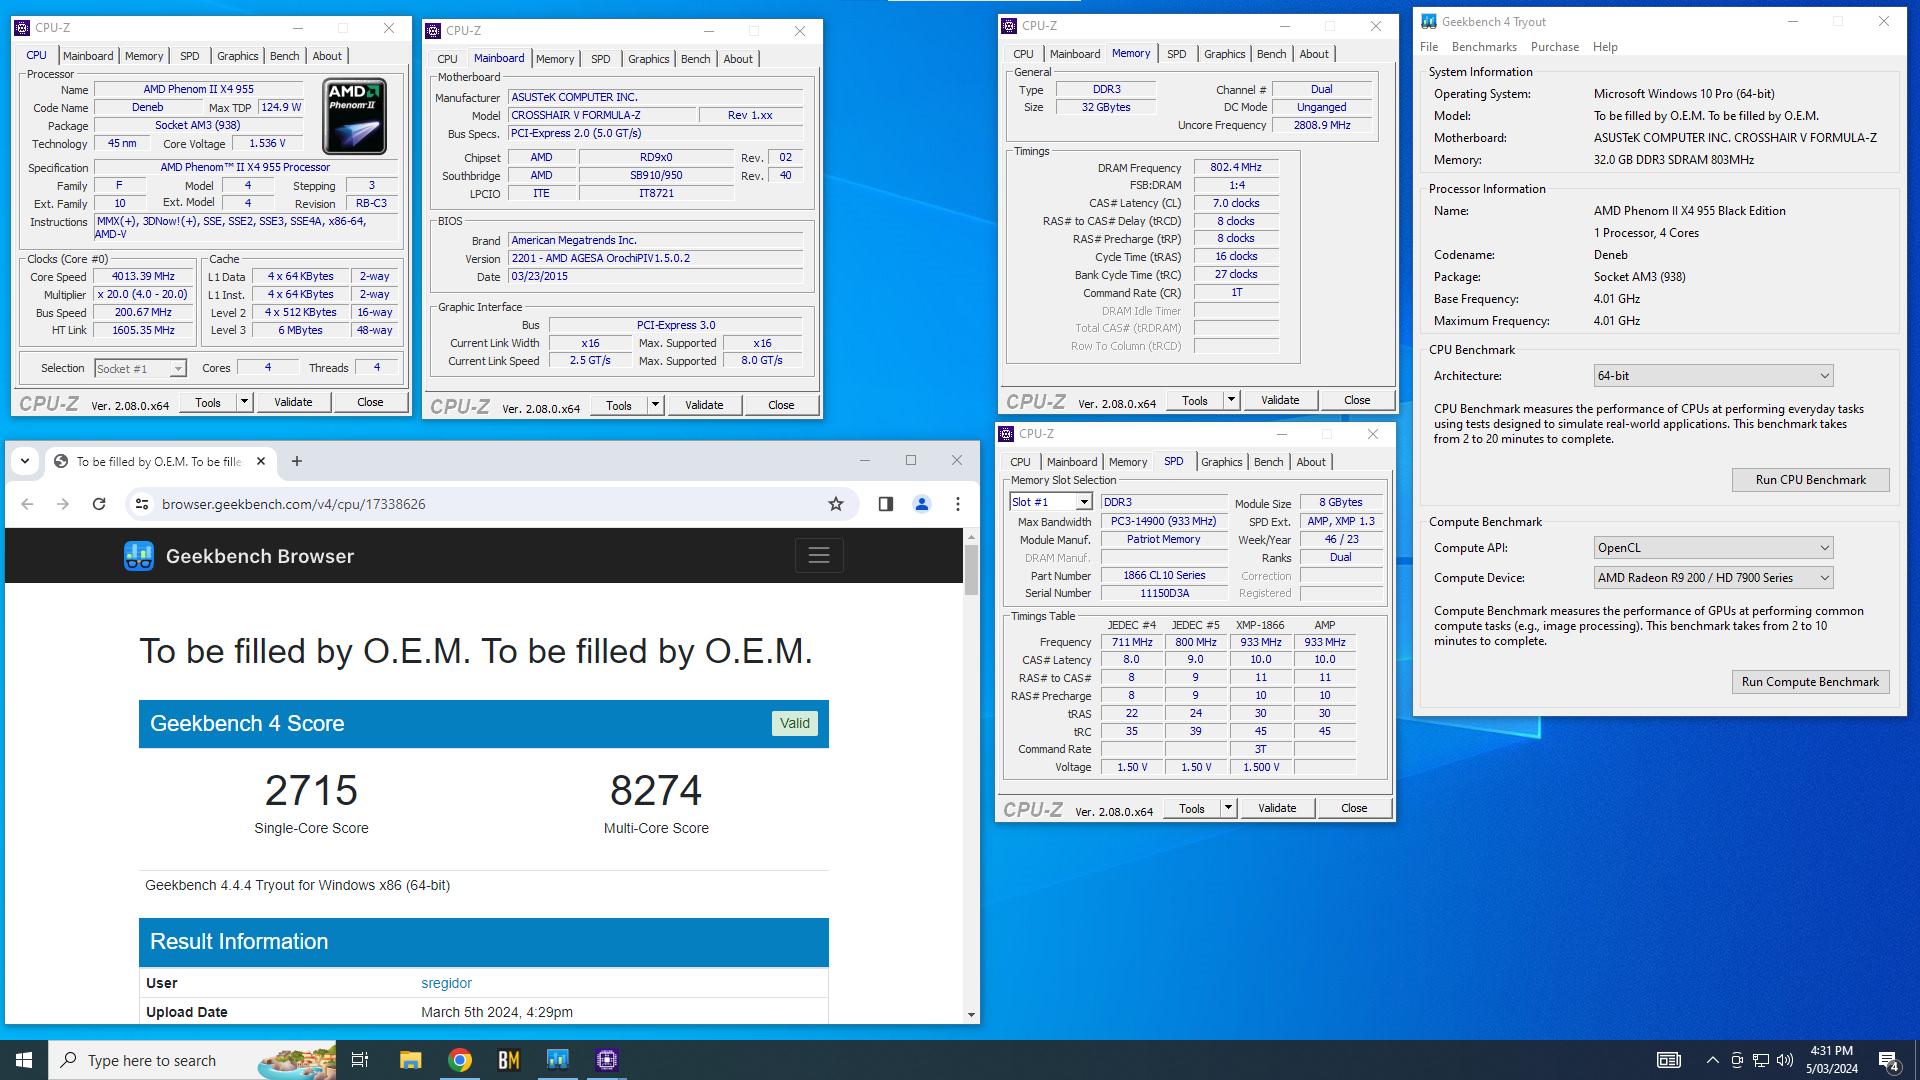Expand Slot #1 memory slot dropdown
Image resolution: width=1920 pixels, height=1080 pixels.
tap(1083, 502)
